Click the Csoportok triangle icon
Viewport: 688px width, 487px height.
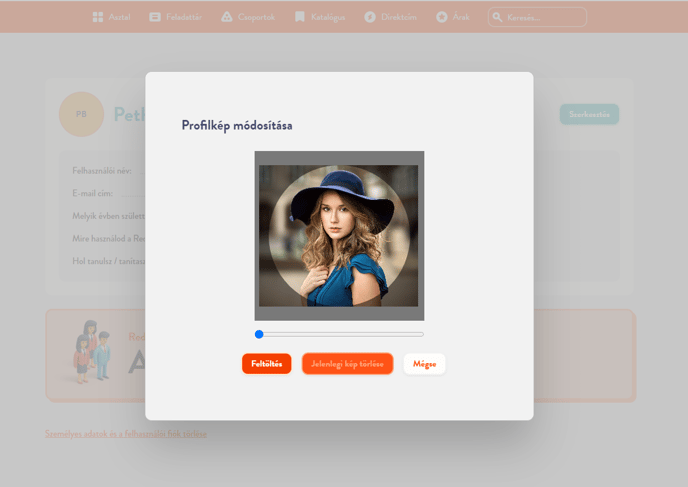pyautogui.click(x=227, y=17)
